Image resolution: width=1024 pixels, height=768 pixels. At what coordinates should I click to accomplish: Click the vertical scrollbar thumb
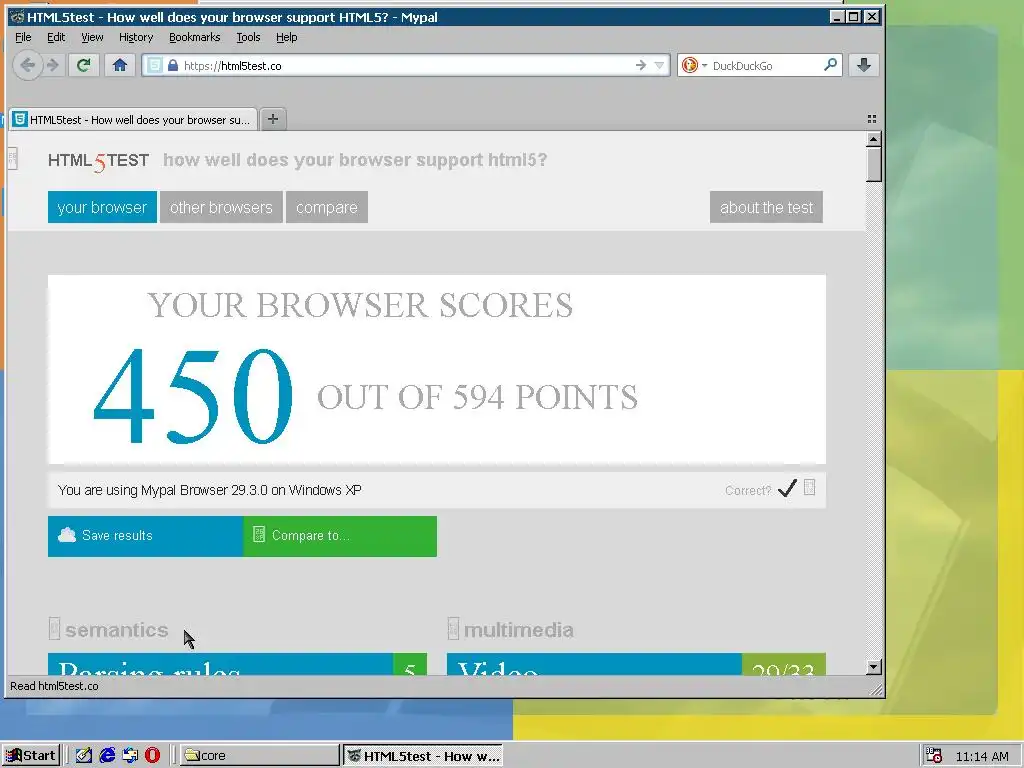click(874, 165)
